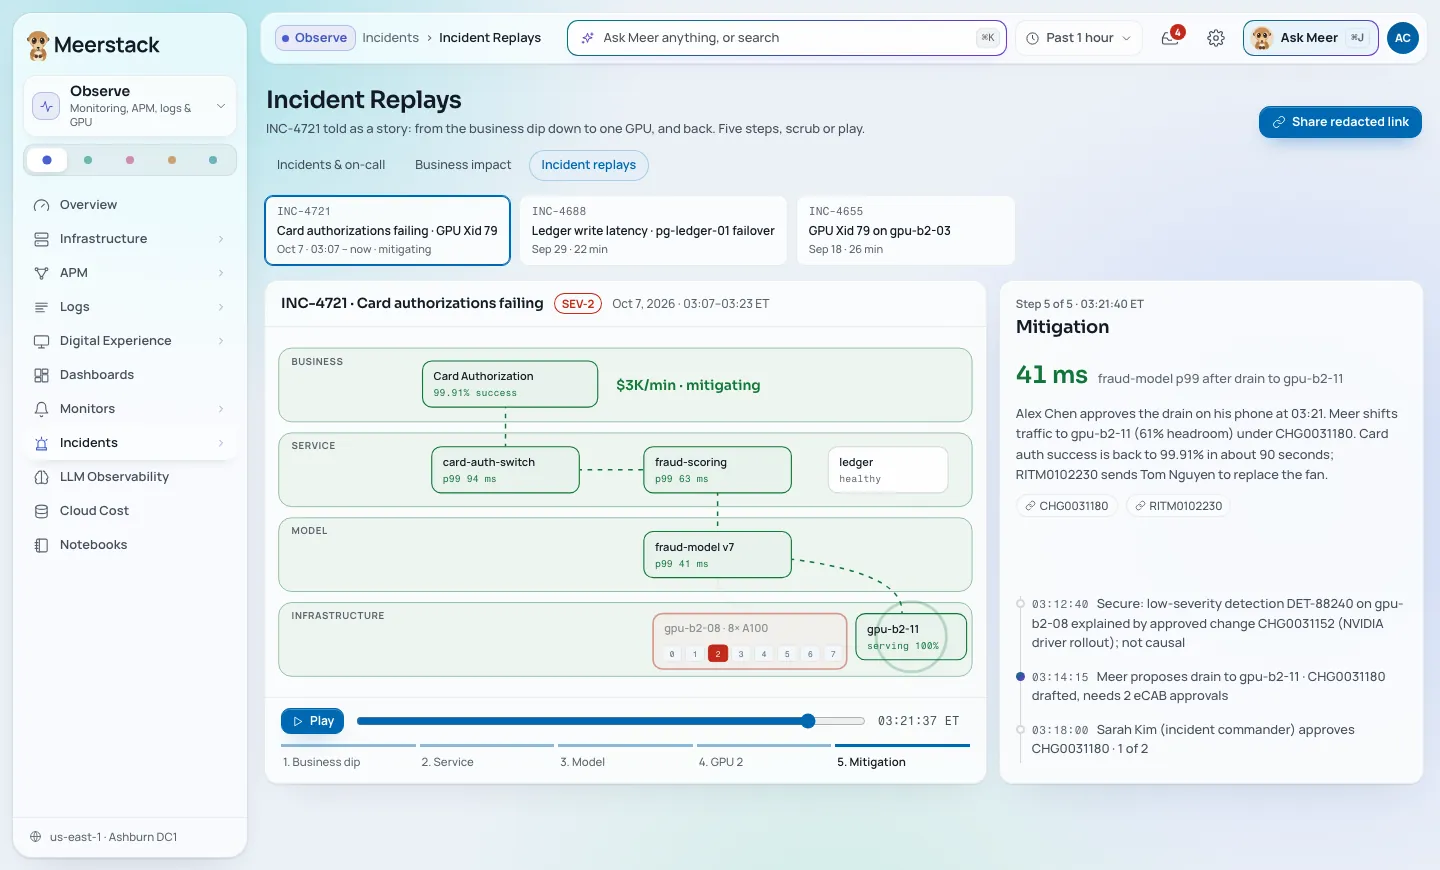Click the AC user avatar
1440x870 pixels.
pos(1403,38)
